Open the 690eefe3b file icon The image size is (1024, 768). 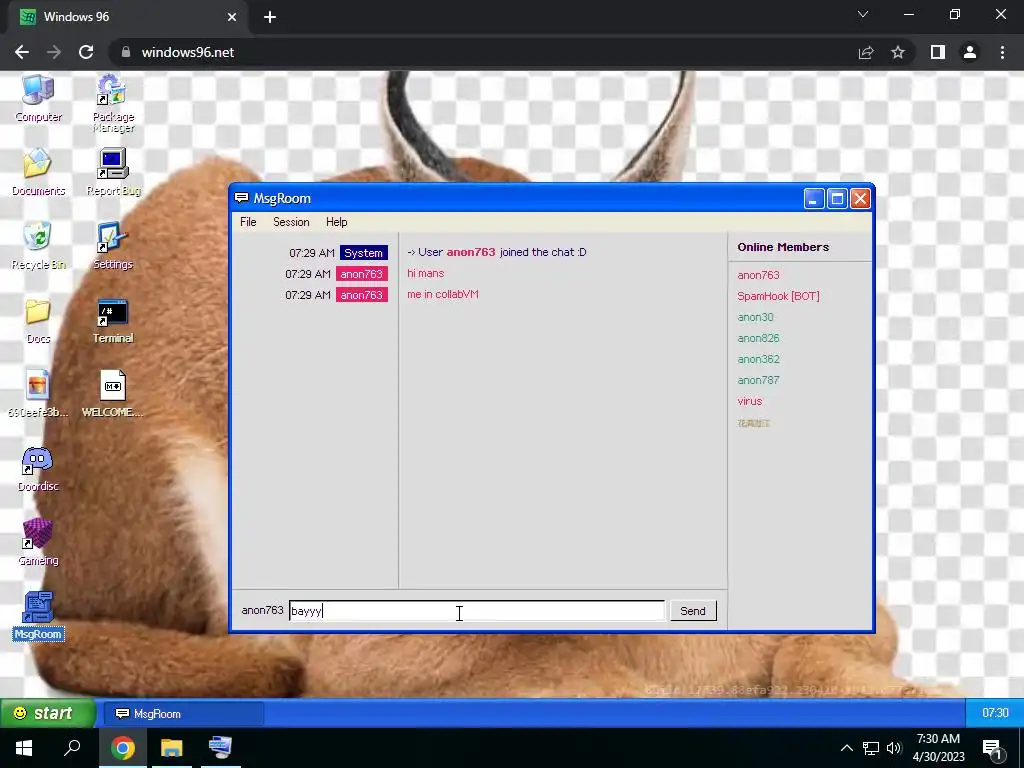(x=38, y=394)
